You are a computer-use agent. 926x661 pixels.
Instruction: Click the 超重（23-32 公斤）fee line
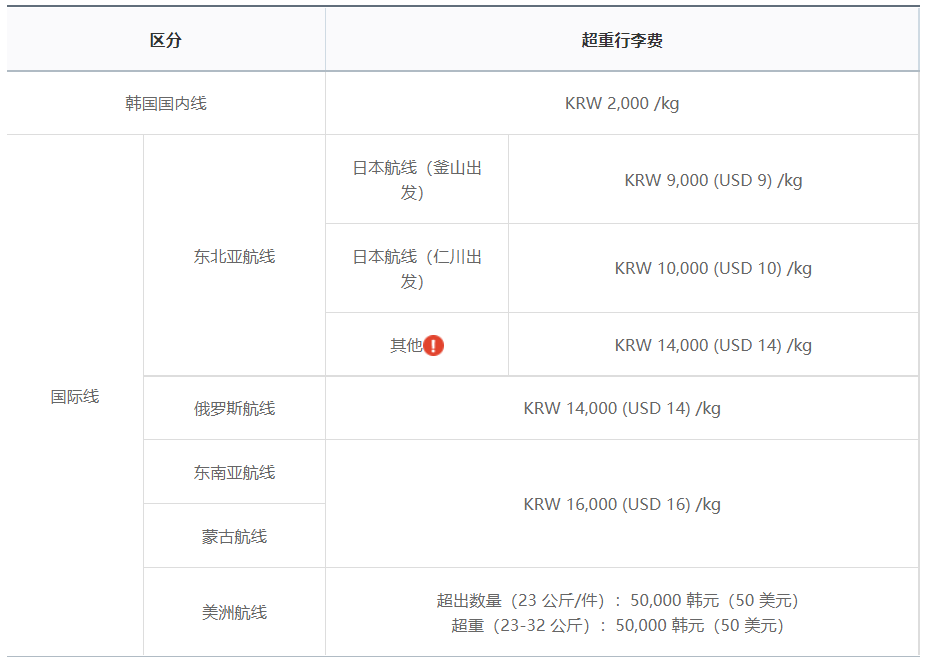(617, 625)
